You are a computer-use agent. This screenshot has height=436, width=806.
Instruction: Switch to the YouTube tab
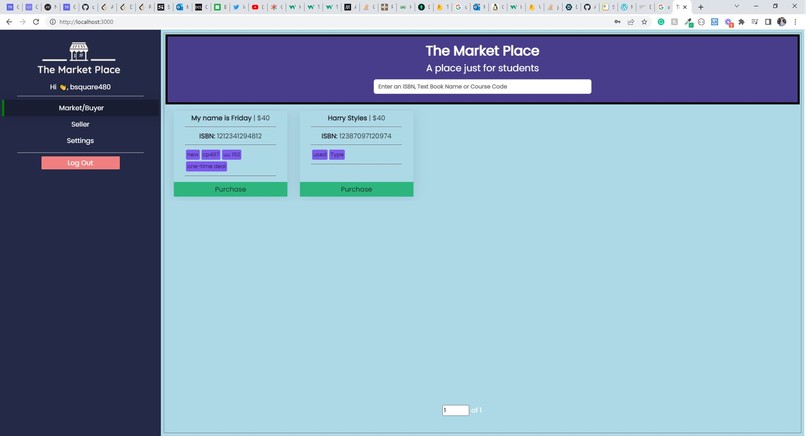[255, 7]
